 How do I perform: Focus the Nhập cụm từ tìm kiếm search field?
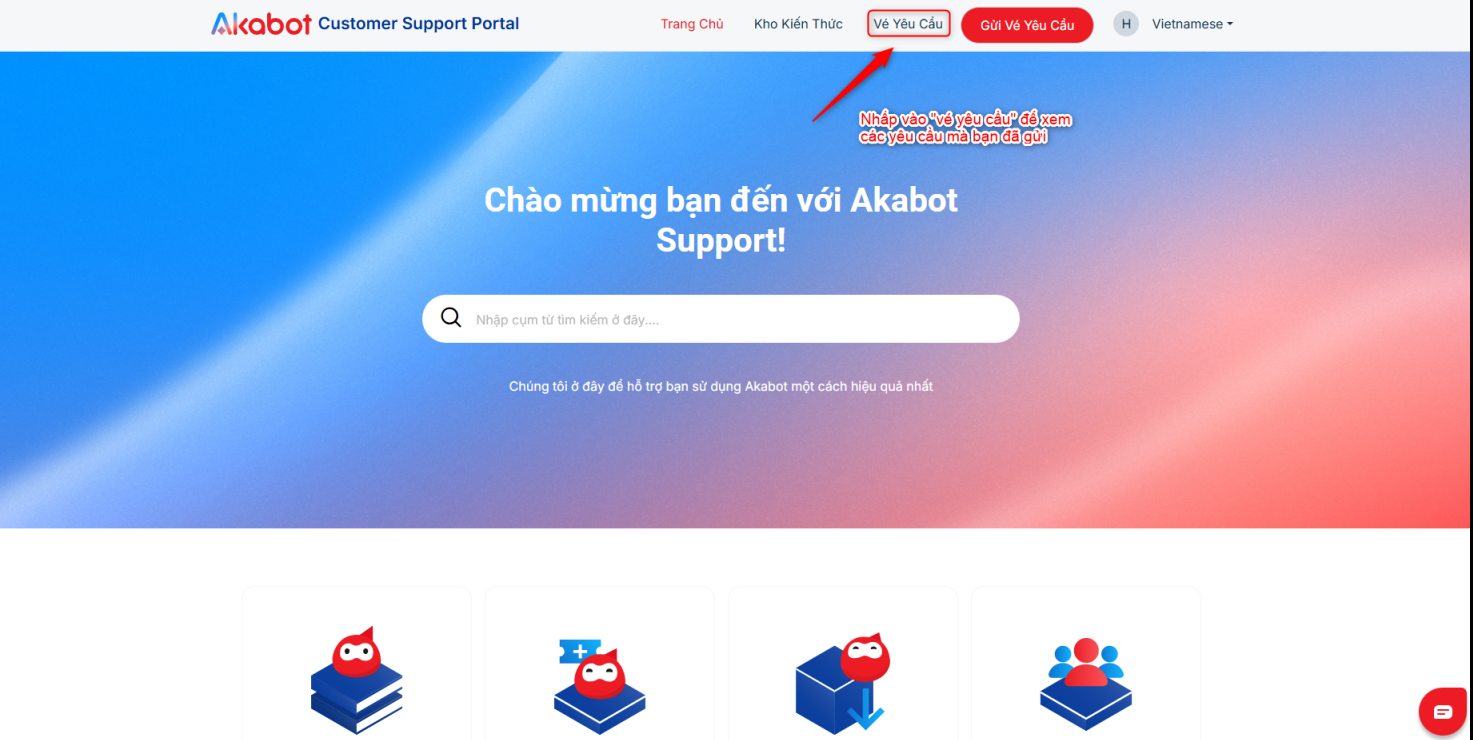[720, 319]
